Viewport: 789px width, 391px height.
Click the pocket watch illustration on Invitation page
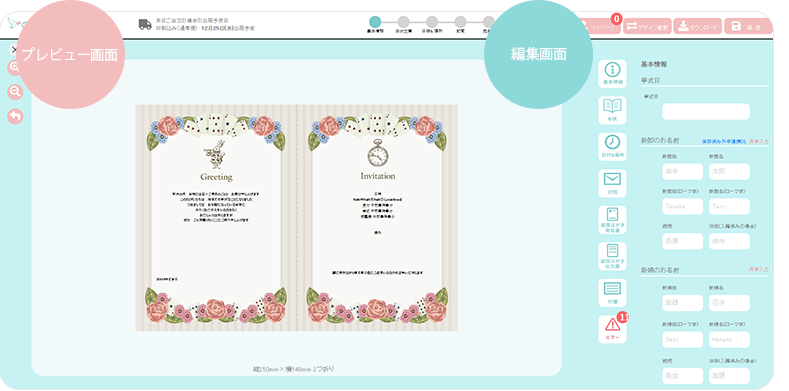377,152
